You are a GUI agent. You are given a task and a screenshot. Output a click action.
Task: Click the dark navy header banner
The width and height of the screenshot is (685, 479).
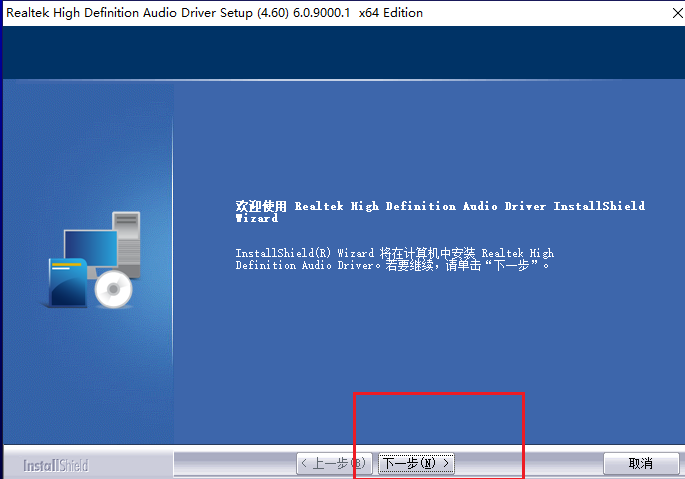click(342, 53)
